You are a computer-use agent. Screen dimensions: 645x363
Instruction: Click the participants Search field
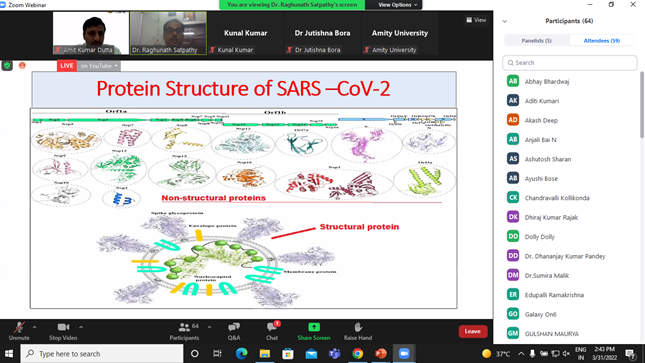point(570,63)
